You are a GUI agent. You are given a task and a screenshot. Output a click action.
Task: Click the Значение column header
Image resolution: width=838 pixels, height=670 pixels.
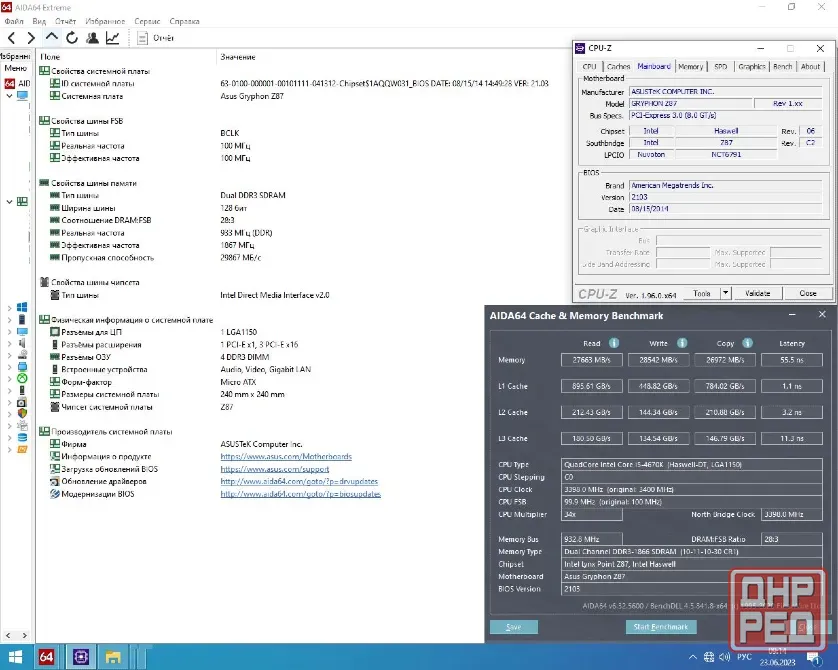(x=238, y=57)
